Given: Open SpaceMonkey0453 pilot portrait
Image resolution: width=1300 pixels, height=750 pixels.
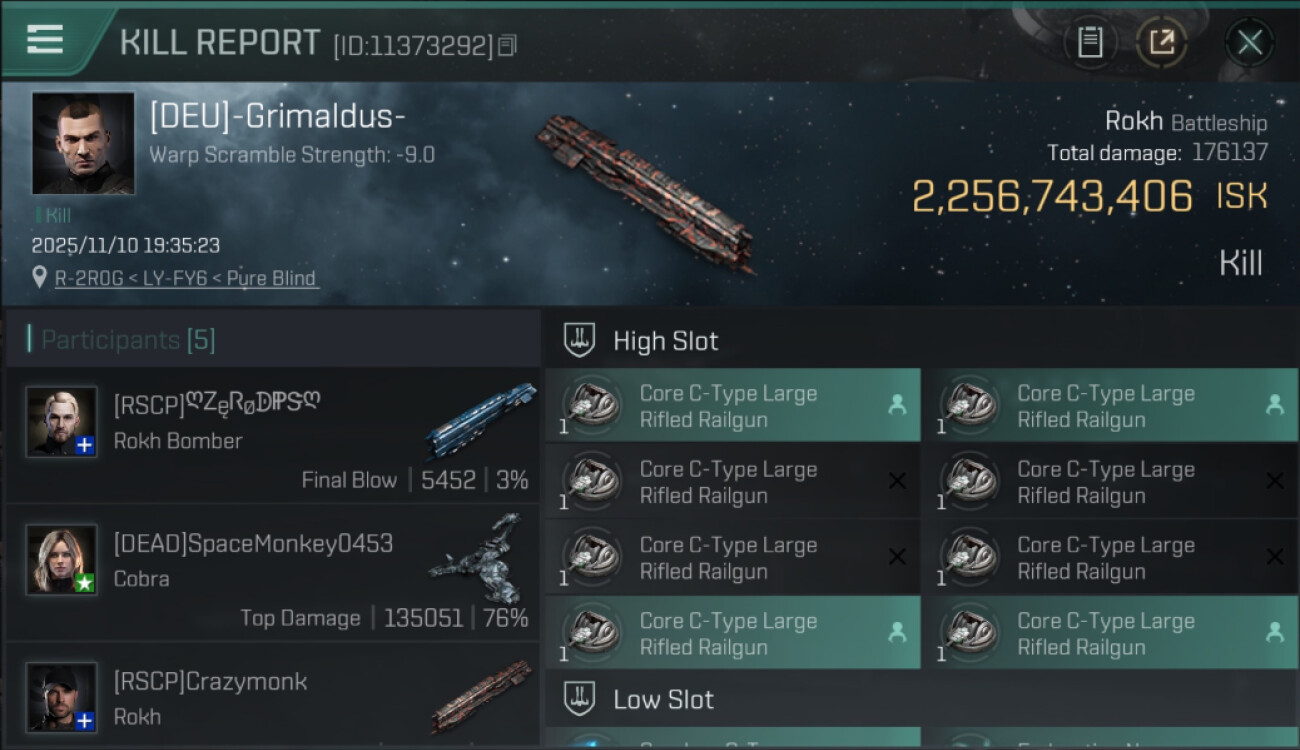Looking at the screenshot, I should click(x=62, y=559).
